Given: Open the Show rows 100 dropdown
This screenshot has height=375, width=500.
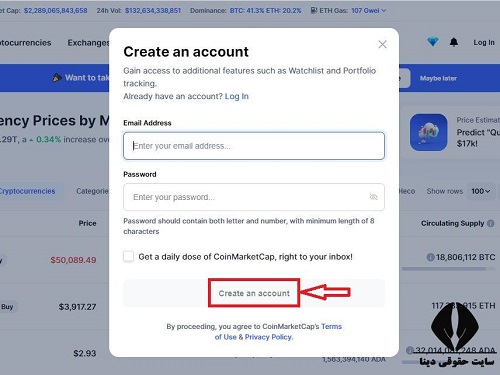Looking at the screenshot, I should coord(480,191).
